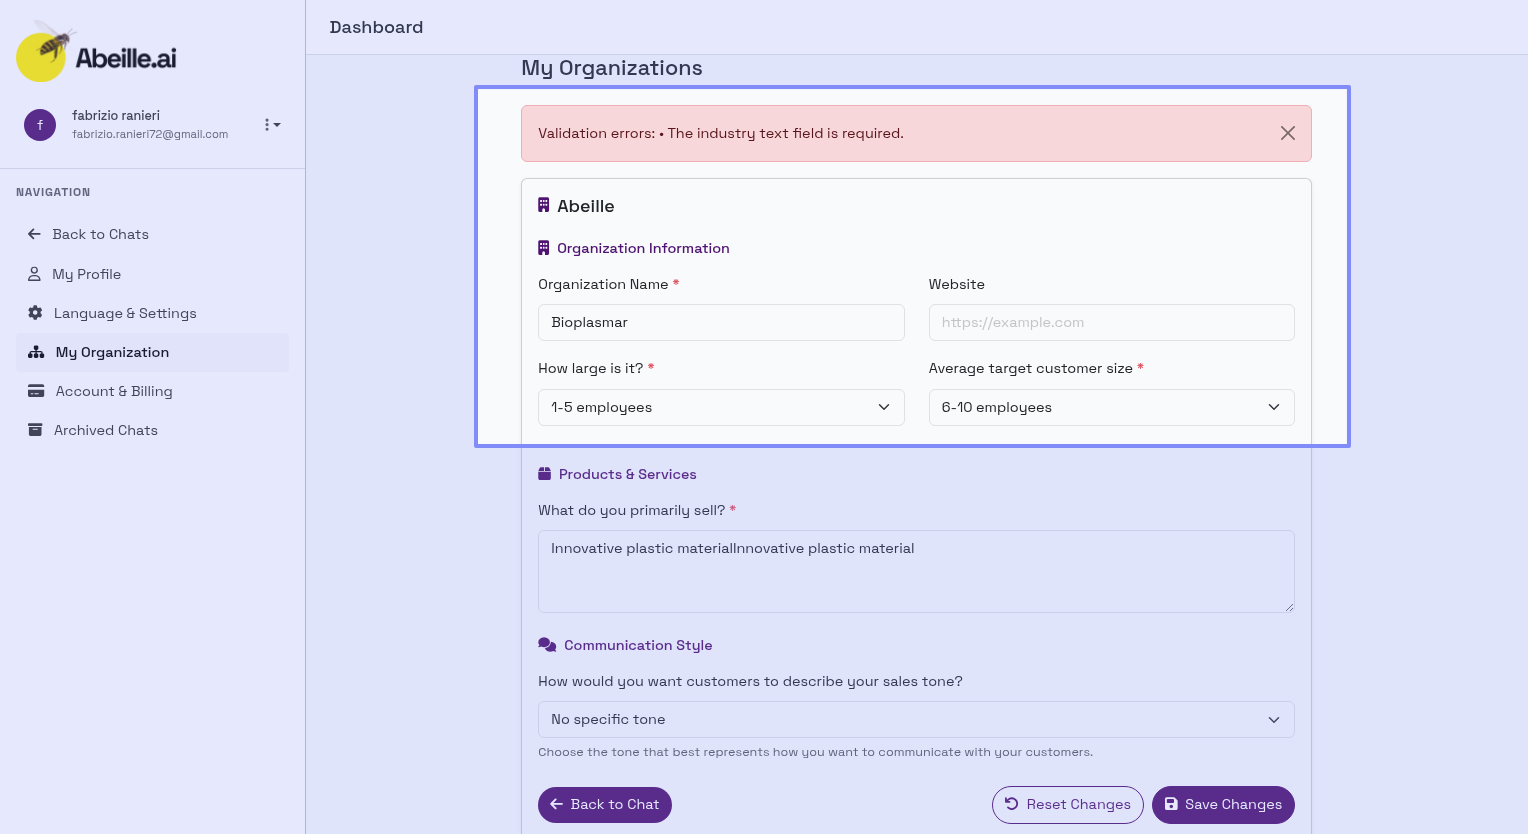Image resolution: width=1528 pixels, height=834 pixels.
Task: Dismiss the validation error alert
Action: tap(1287, 133)
